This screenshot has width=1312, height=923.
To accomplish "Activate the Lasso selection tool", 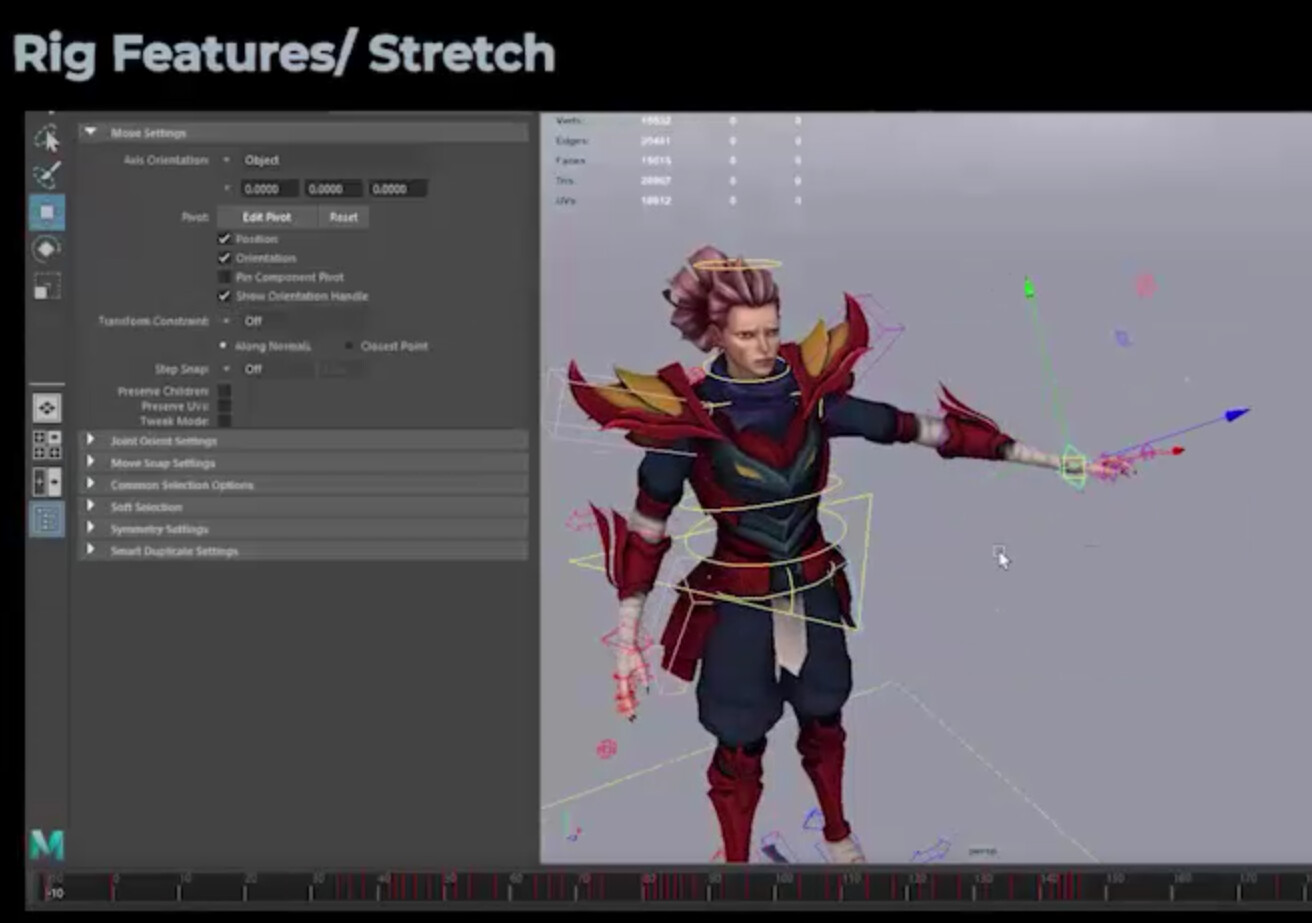I will click(45, 176).
